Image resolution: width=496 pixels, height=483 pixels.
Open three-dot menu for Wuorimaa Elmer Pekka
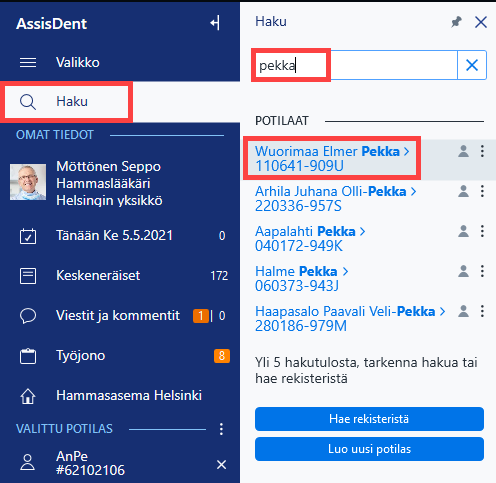tap(482, 151)
